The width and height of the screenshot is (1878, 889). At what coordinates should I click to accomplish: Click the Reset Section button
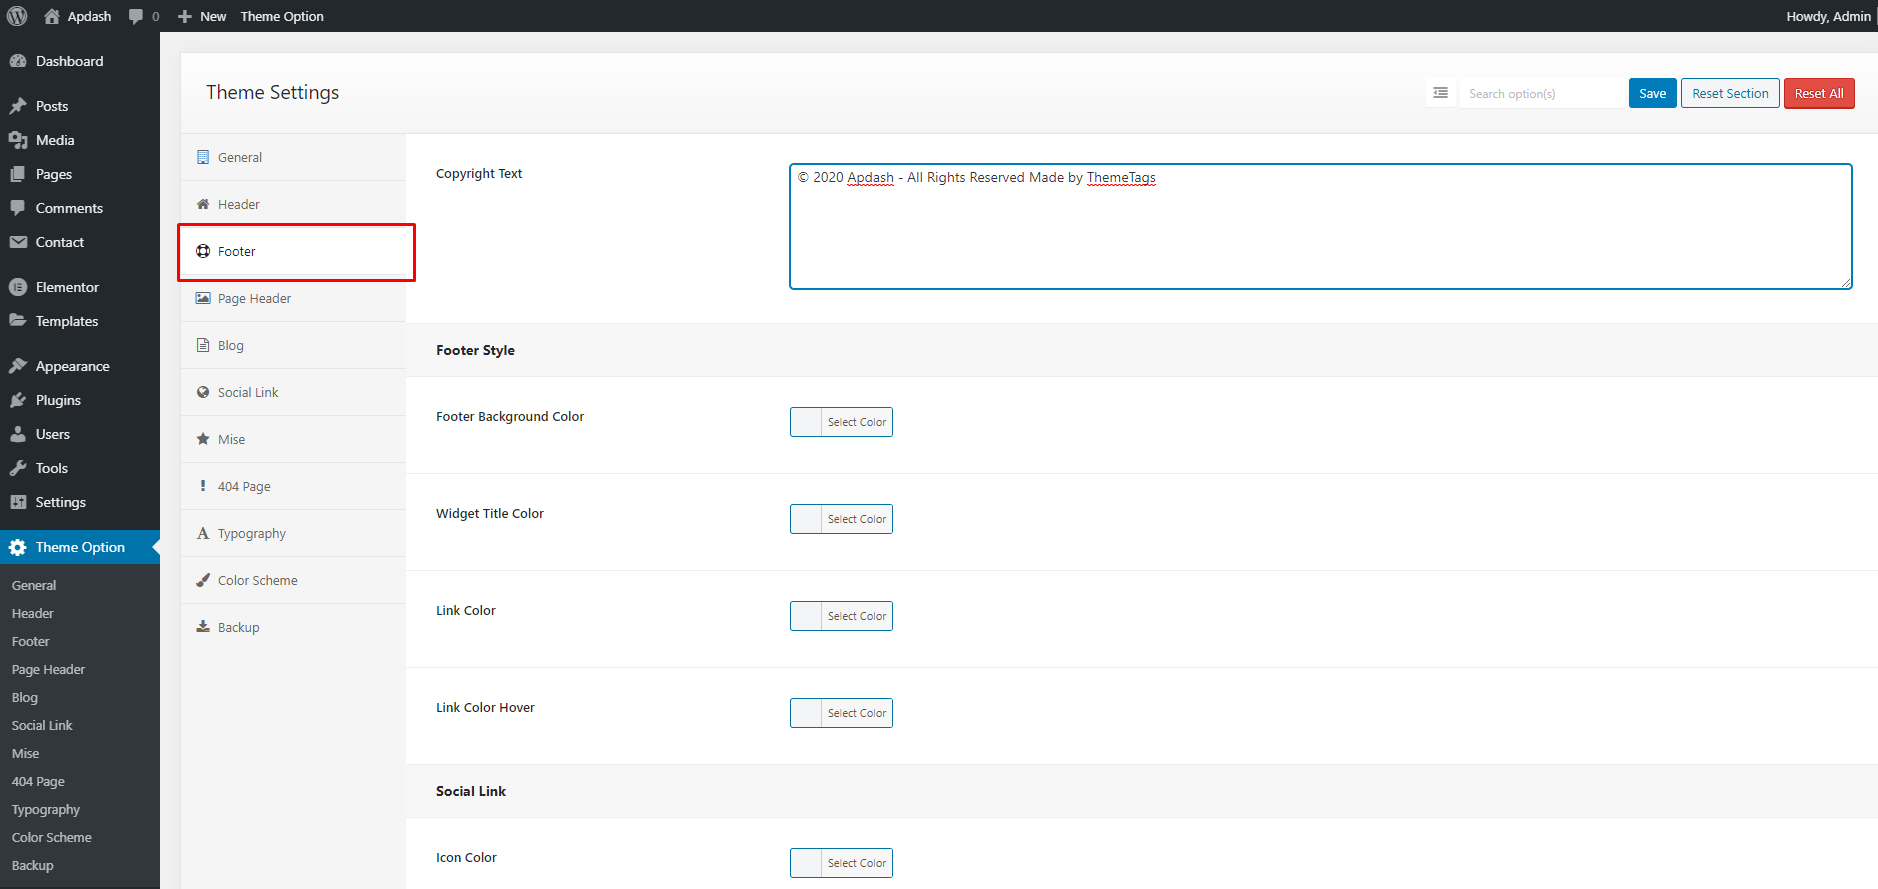1730,93
